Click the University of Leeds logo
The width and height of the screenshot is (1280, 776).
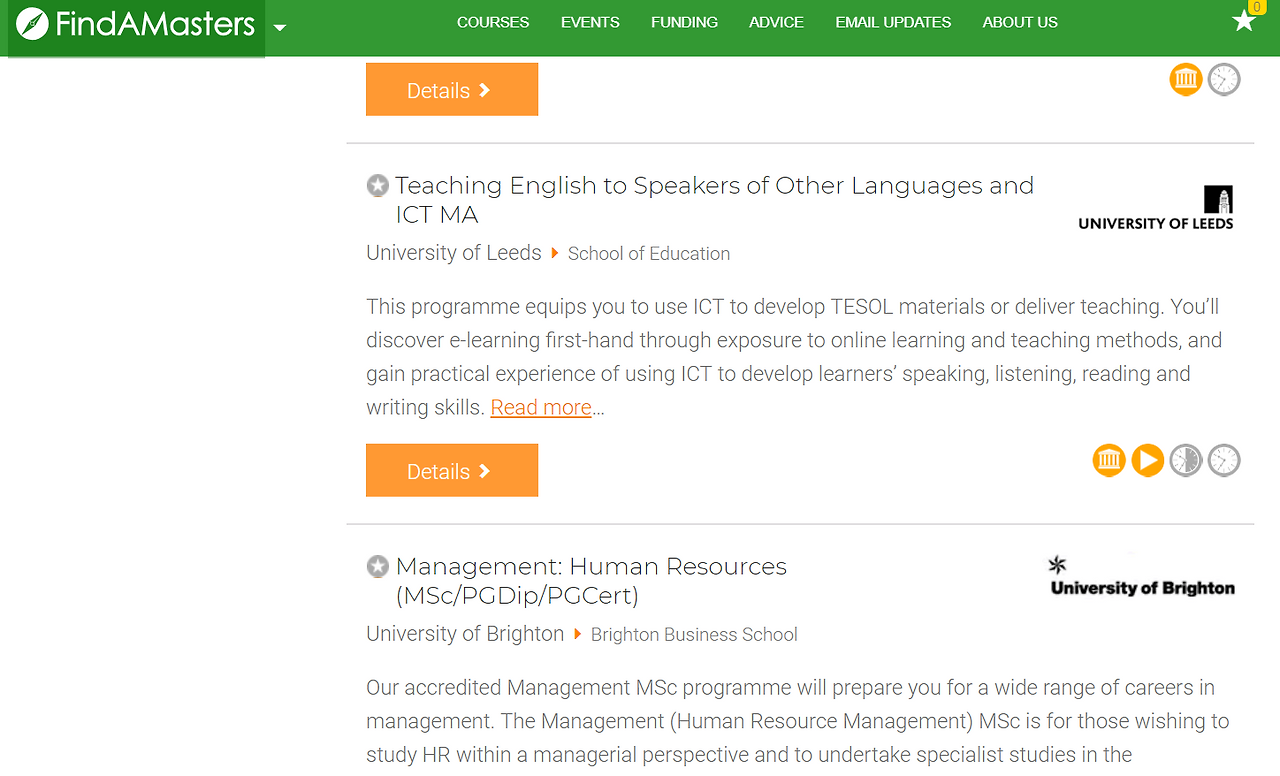(x=1156, y=208)
